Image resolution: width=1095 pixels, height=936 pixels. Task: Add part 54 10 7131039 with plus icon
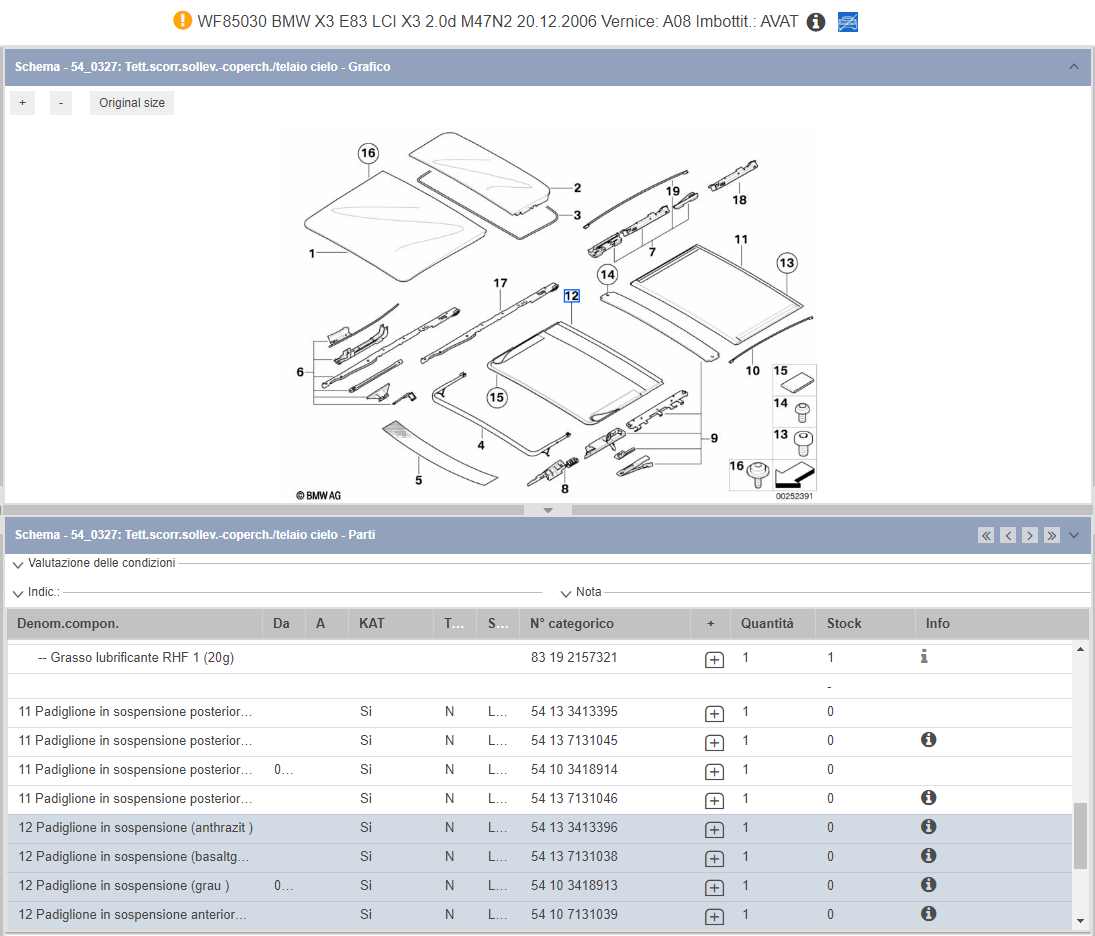[714, 916]
